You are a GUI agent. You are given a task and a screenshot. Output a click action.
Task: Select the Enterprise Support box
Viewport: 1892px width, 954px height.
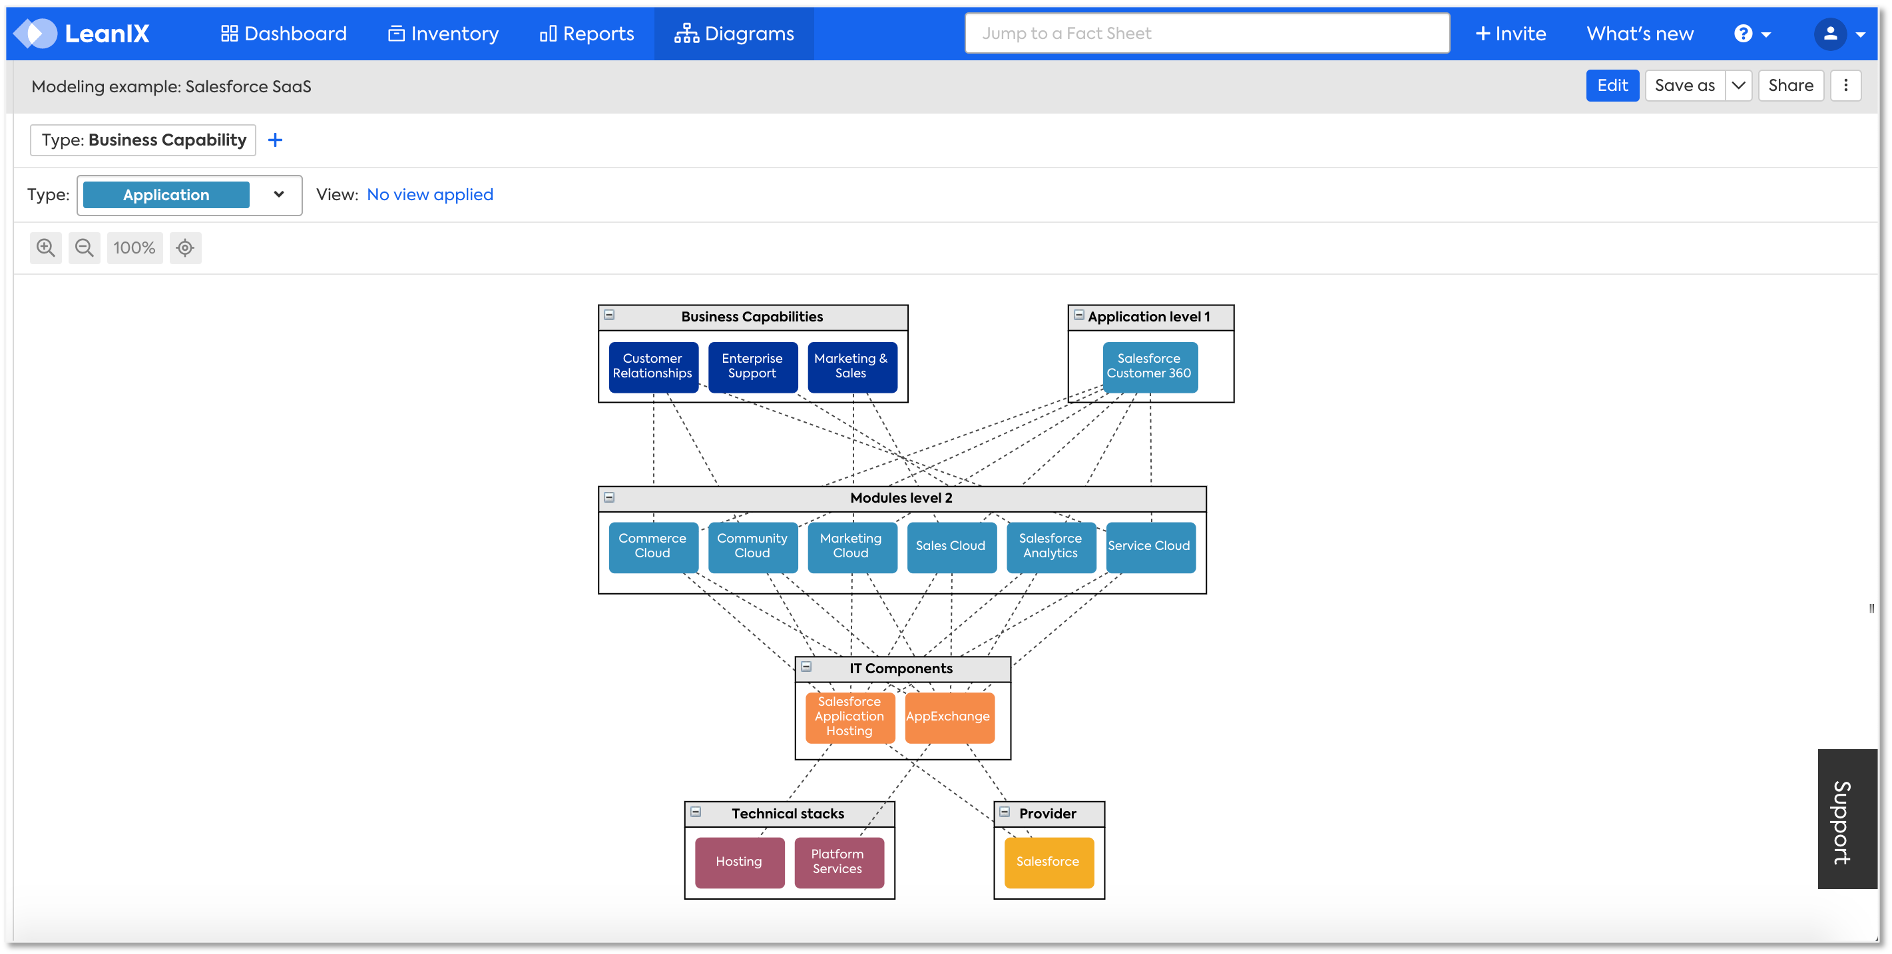point(752,367)
